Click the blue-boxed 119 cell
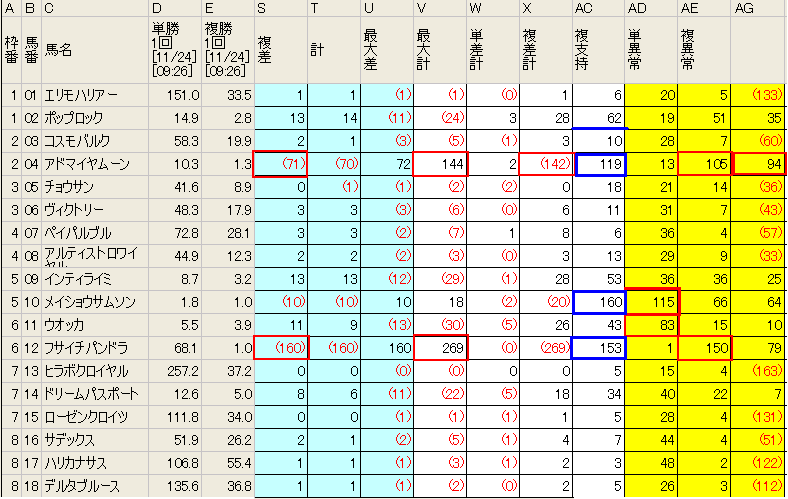This screenshot has height=499, width=788. 600,164
